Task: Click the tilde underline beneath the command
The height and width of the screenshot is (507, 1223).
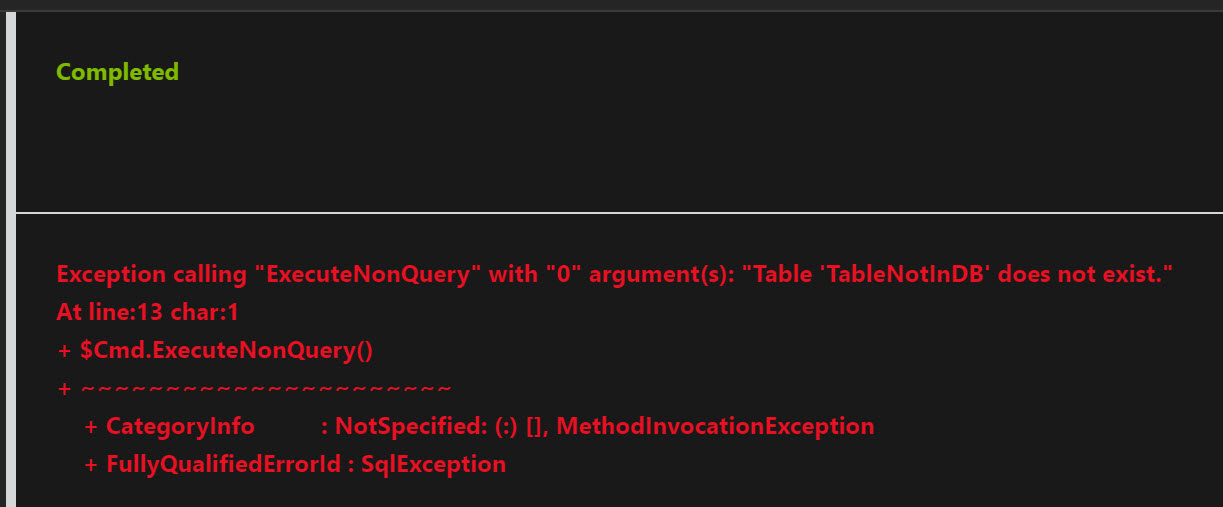Action: [x=266, y=388]
